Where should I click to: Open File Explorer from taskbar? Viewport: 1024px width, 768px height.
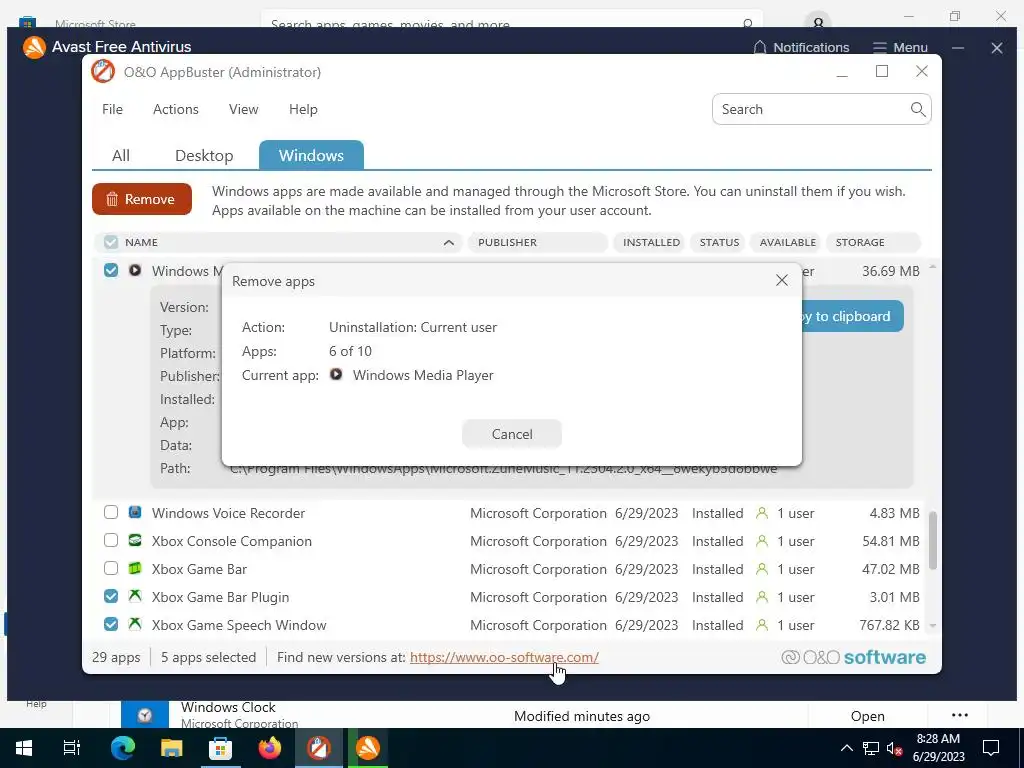(x=171, y=748)
